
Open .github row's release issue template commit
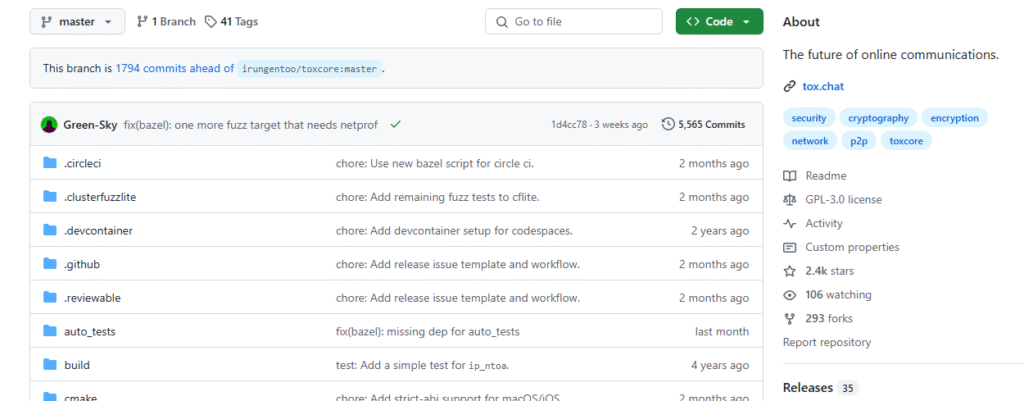[x=458, y=264]
